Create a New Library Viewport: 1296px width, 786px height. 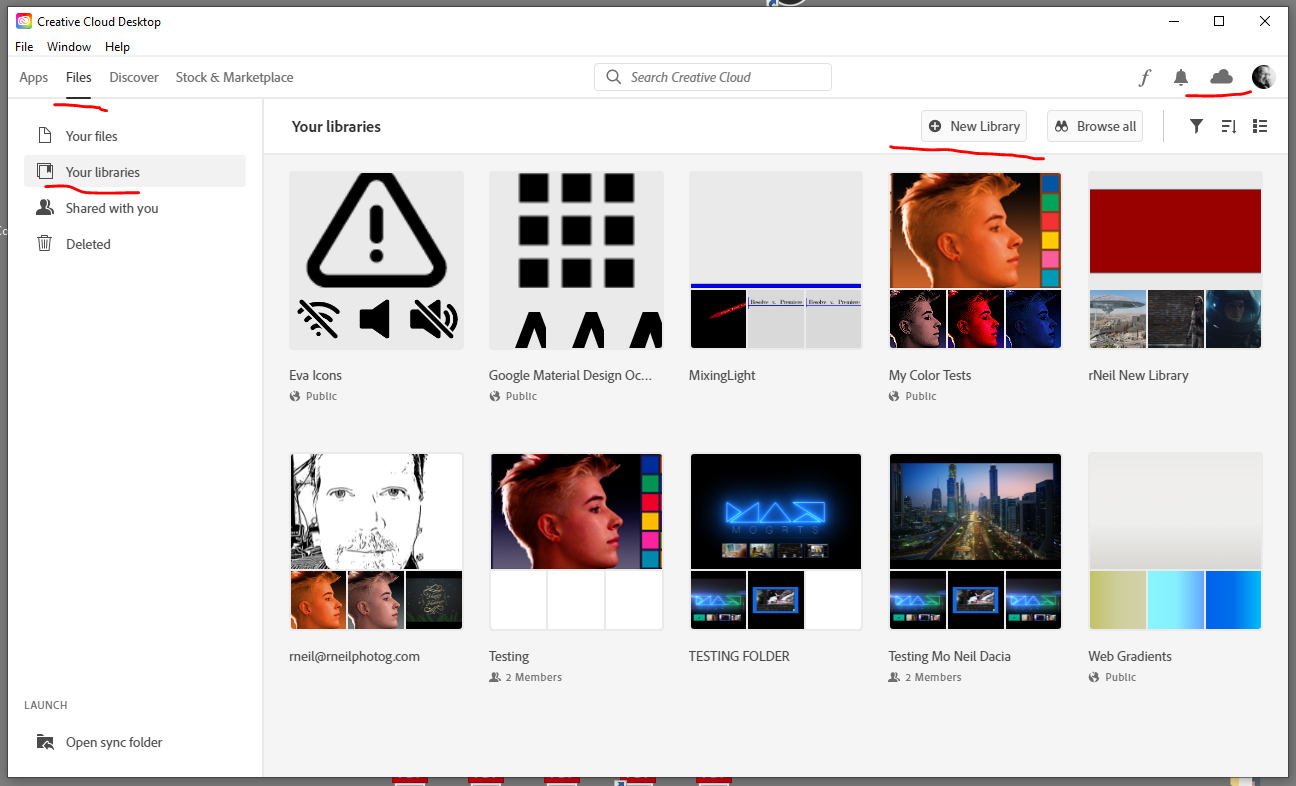tap(973, 126)
